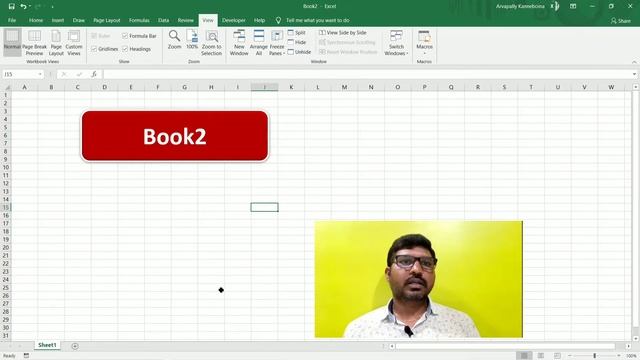Viewport: 640px width, 360px height.
Task: Click the macro recording status icon
Action: click(x=27, y=356)
